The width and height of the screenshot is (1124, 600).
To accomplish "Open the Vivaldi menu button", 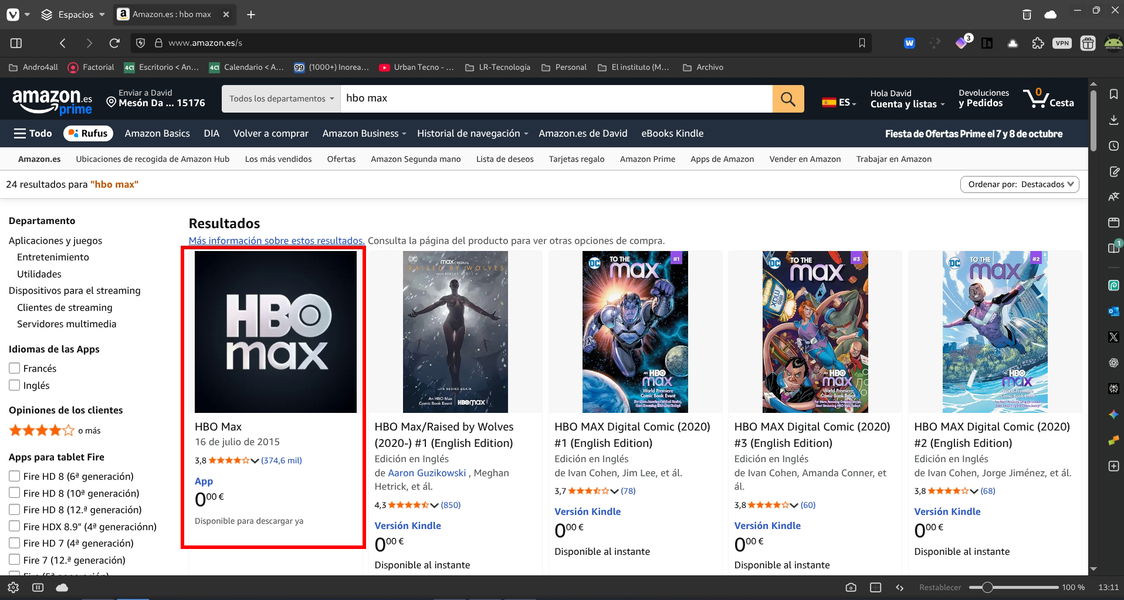I will point(13,14).
